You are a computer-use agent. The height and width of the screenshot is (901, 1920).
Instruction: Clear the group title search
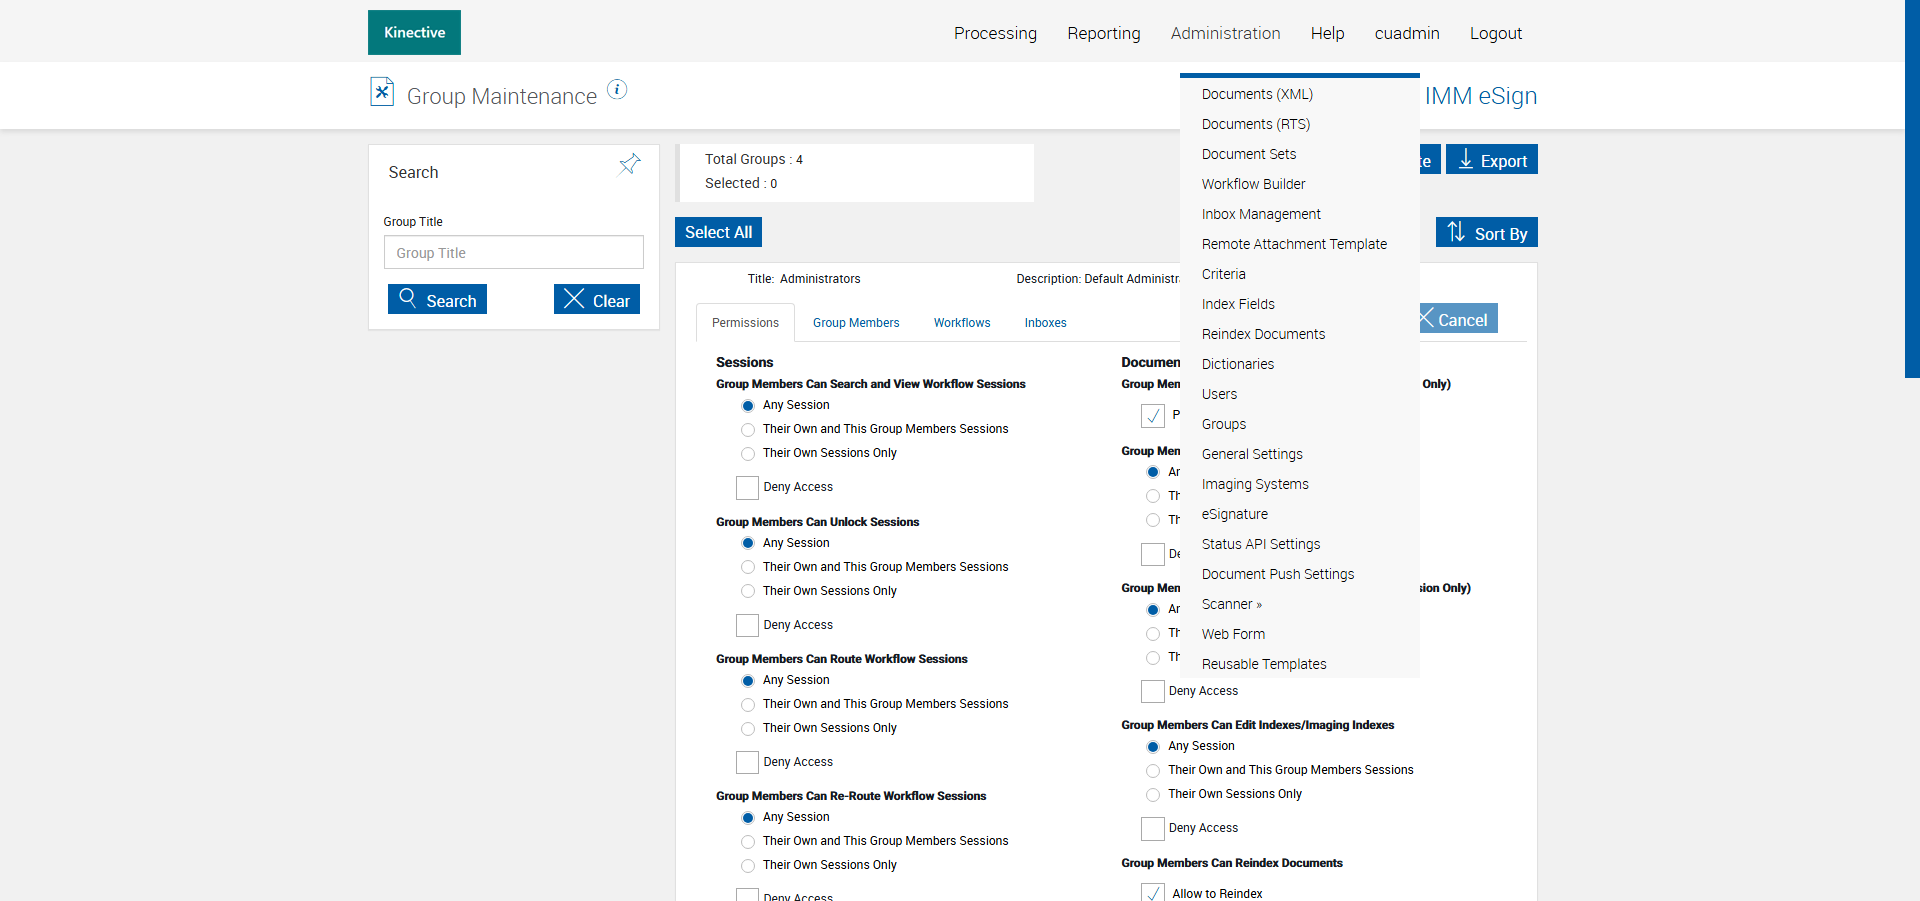[x=597, y=300]
